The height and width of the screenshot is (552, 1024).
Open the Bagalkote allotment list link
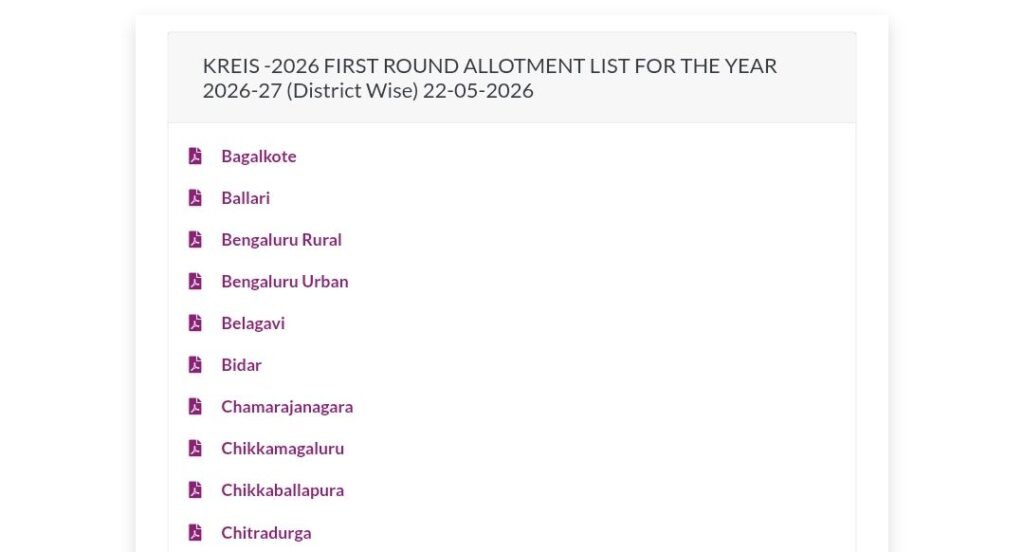pyautogui.click(x=259, y=157)
